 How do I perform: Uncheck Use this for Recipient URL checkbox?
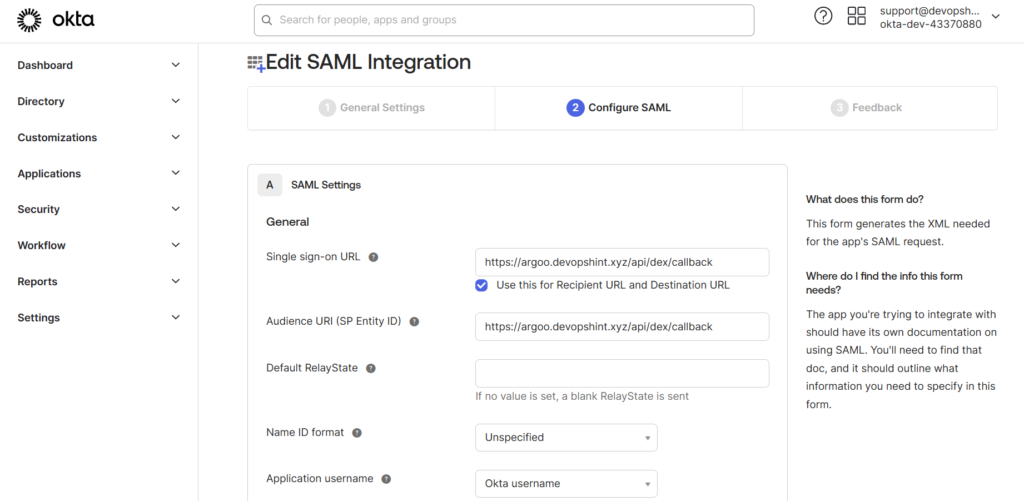pos(481,285)
